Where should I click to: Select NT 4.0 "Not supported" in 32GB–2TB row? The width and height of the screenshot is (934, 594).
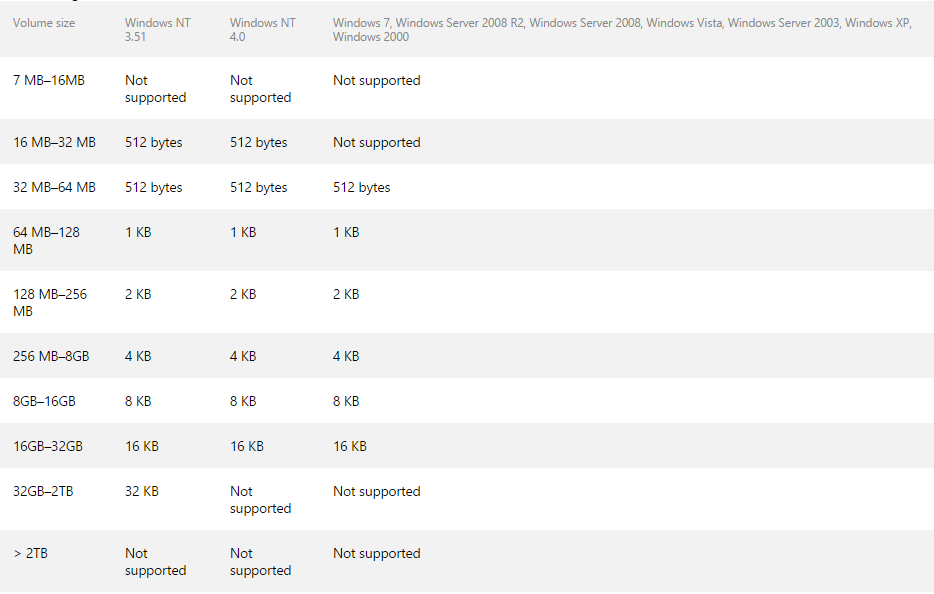(x=260, y=500)
